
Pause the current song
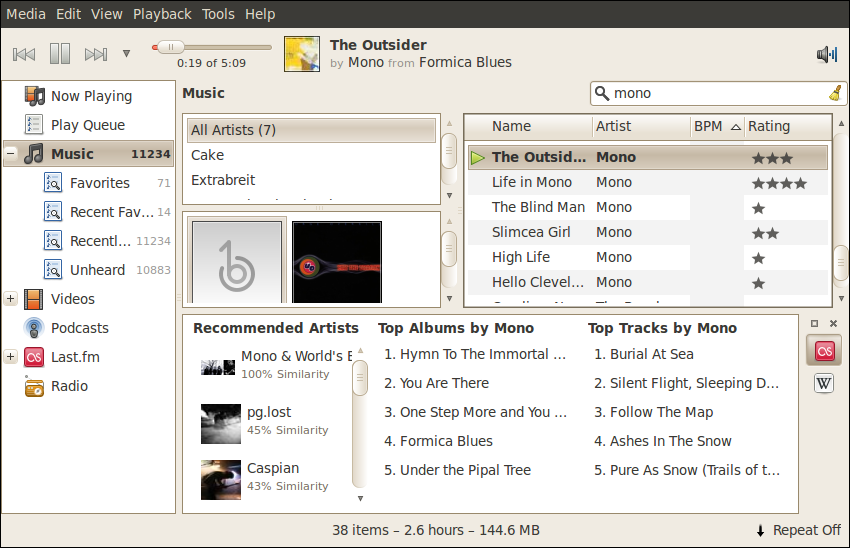tap(60, 54)
